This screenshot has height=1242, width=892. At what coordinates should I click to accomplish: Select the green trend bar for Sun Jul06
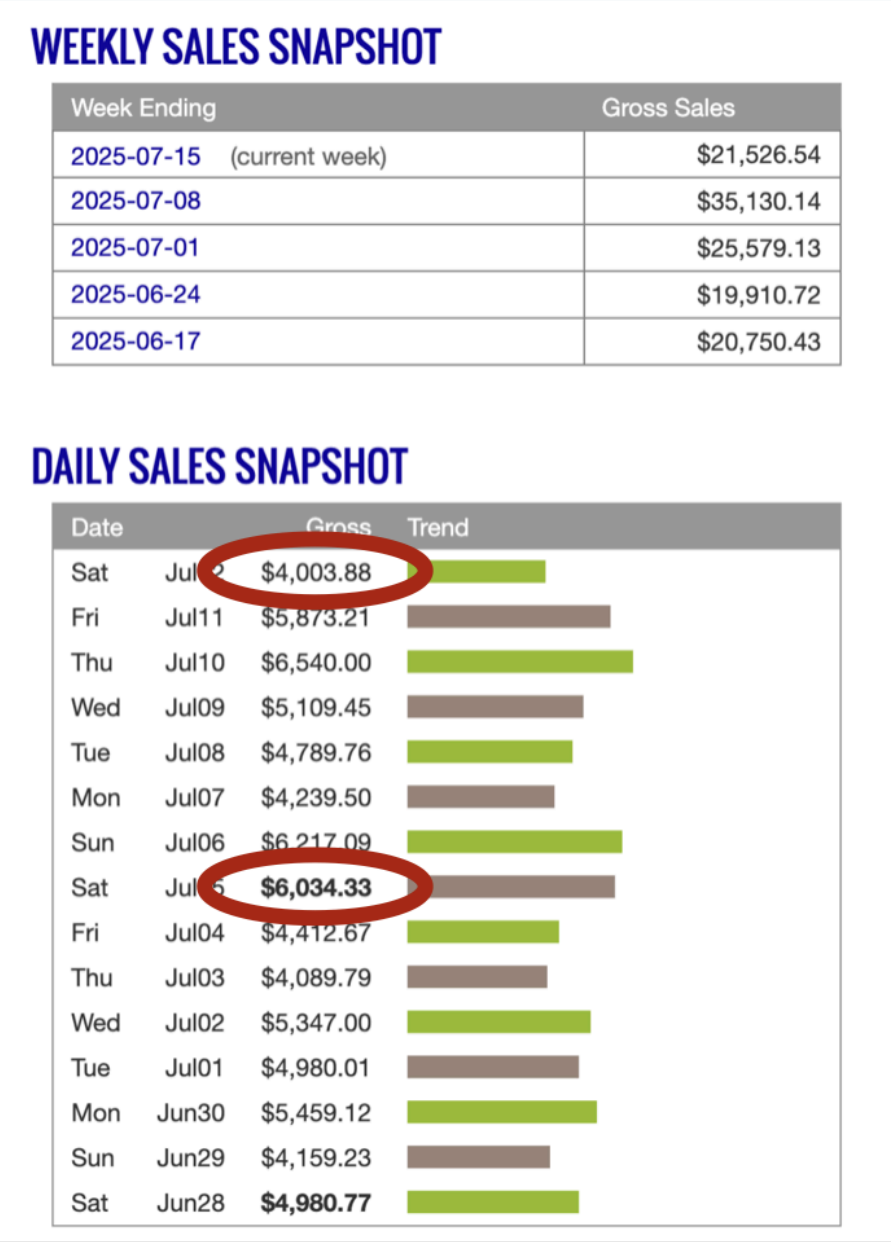pos(514,842)
